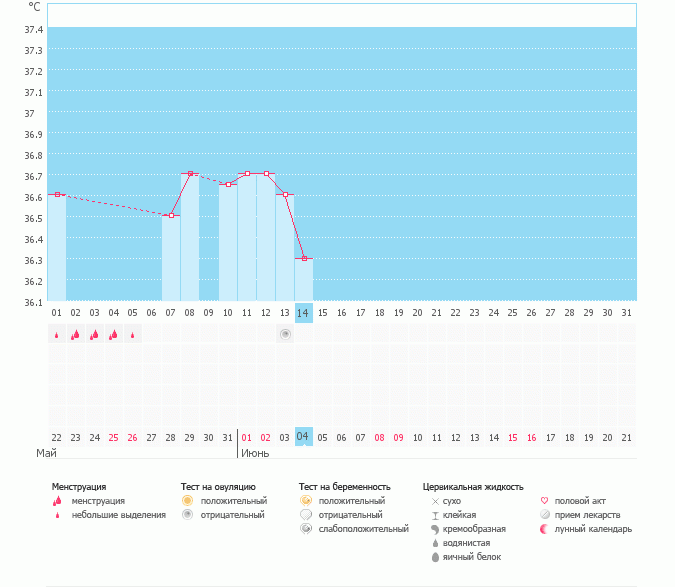Click the light spotting icon on cycle day 01
675x587 pixels.
(56, 335)
